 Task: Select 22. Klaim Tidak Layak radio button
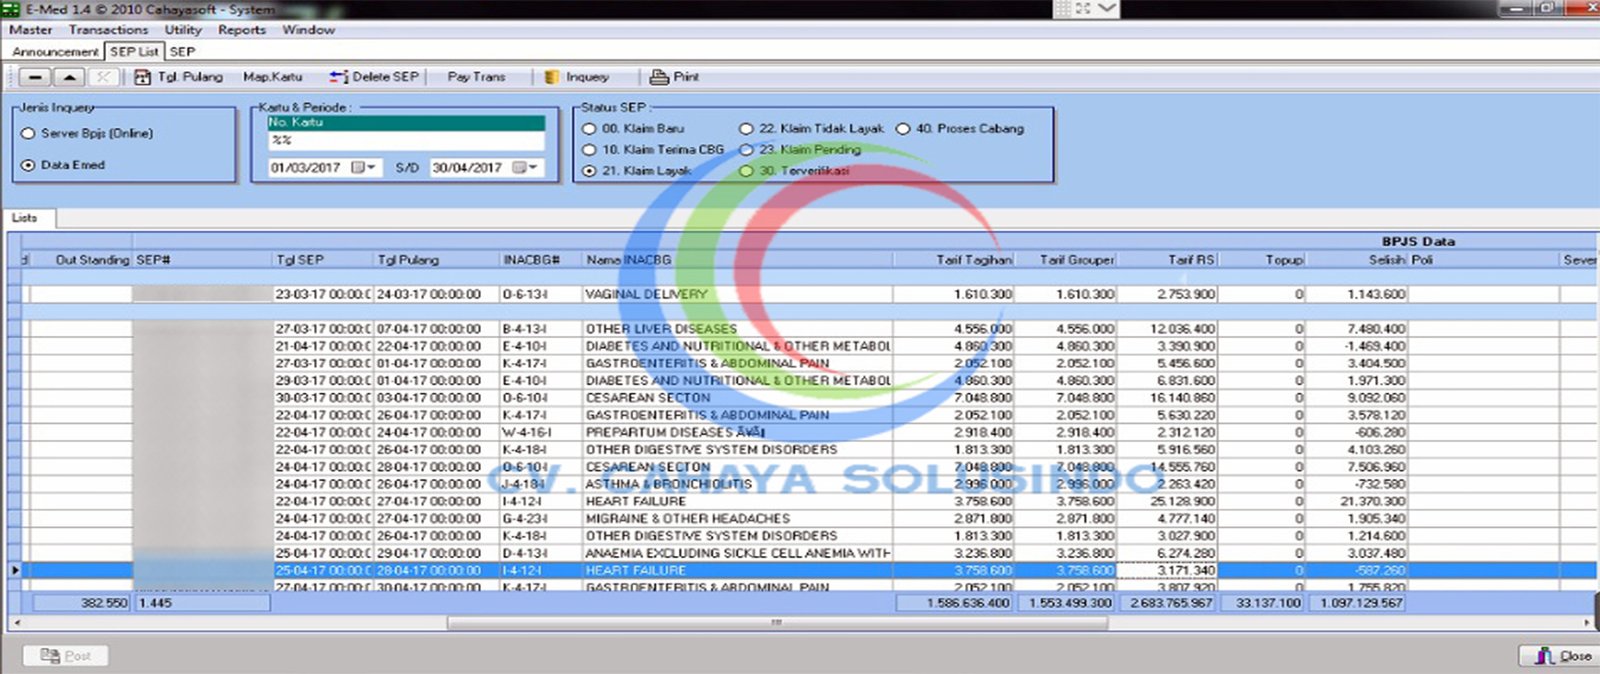746,129
